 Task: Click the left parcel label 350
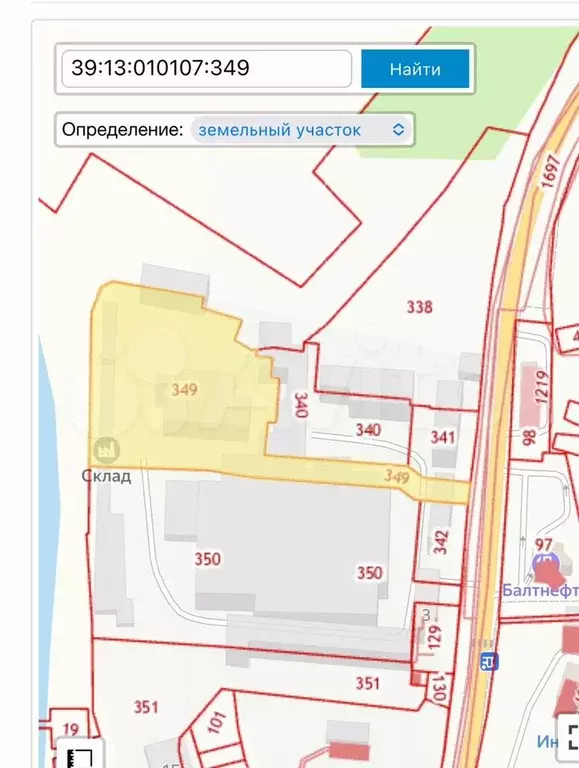pyautogui.click(x=207, y=559)
